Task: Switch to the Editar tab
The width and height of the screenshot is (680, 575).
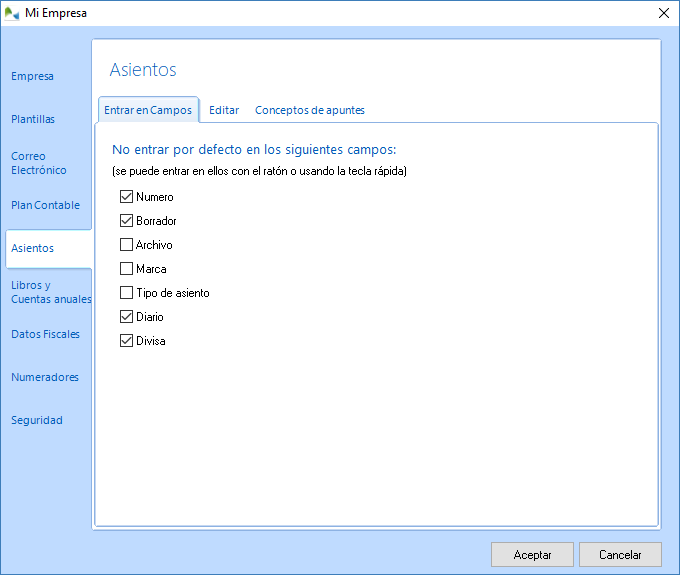Action: tap(224, 110)
